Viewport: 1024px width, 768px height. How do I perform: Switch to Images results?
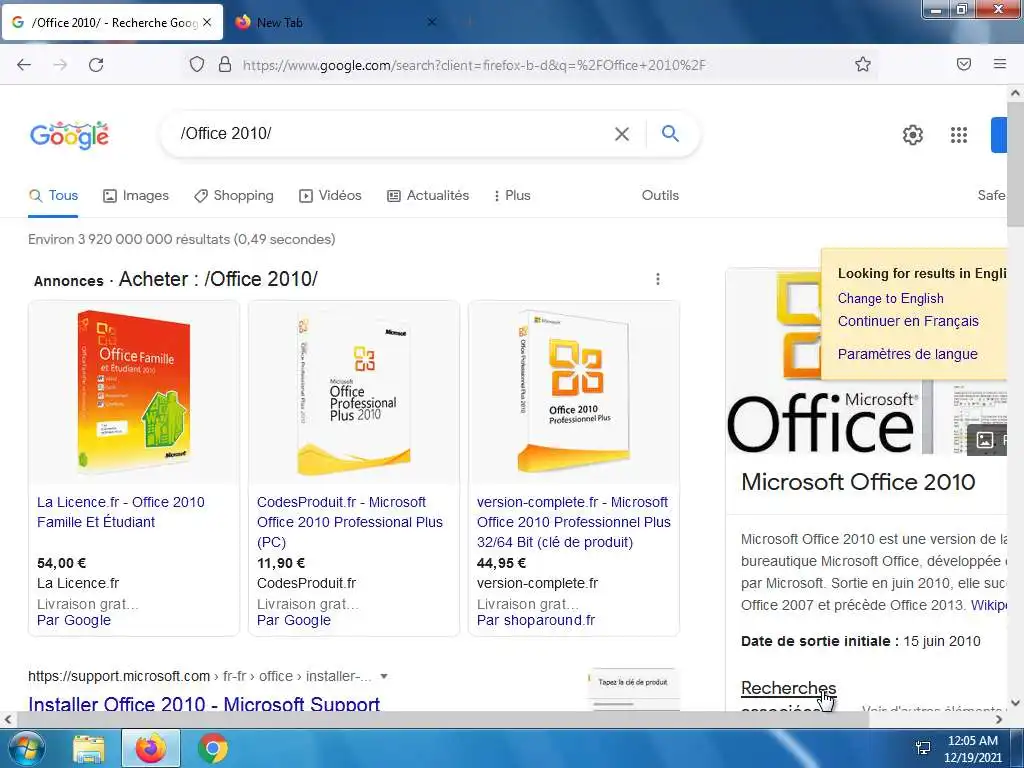pos(136,195)
